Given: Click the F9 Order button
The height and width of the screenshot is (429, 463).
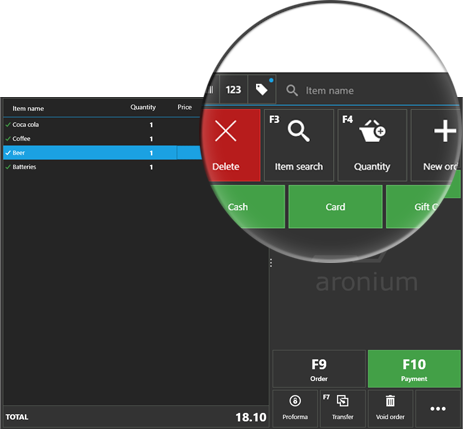Looking at the screenshot, I should [x=319, y=369].
